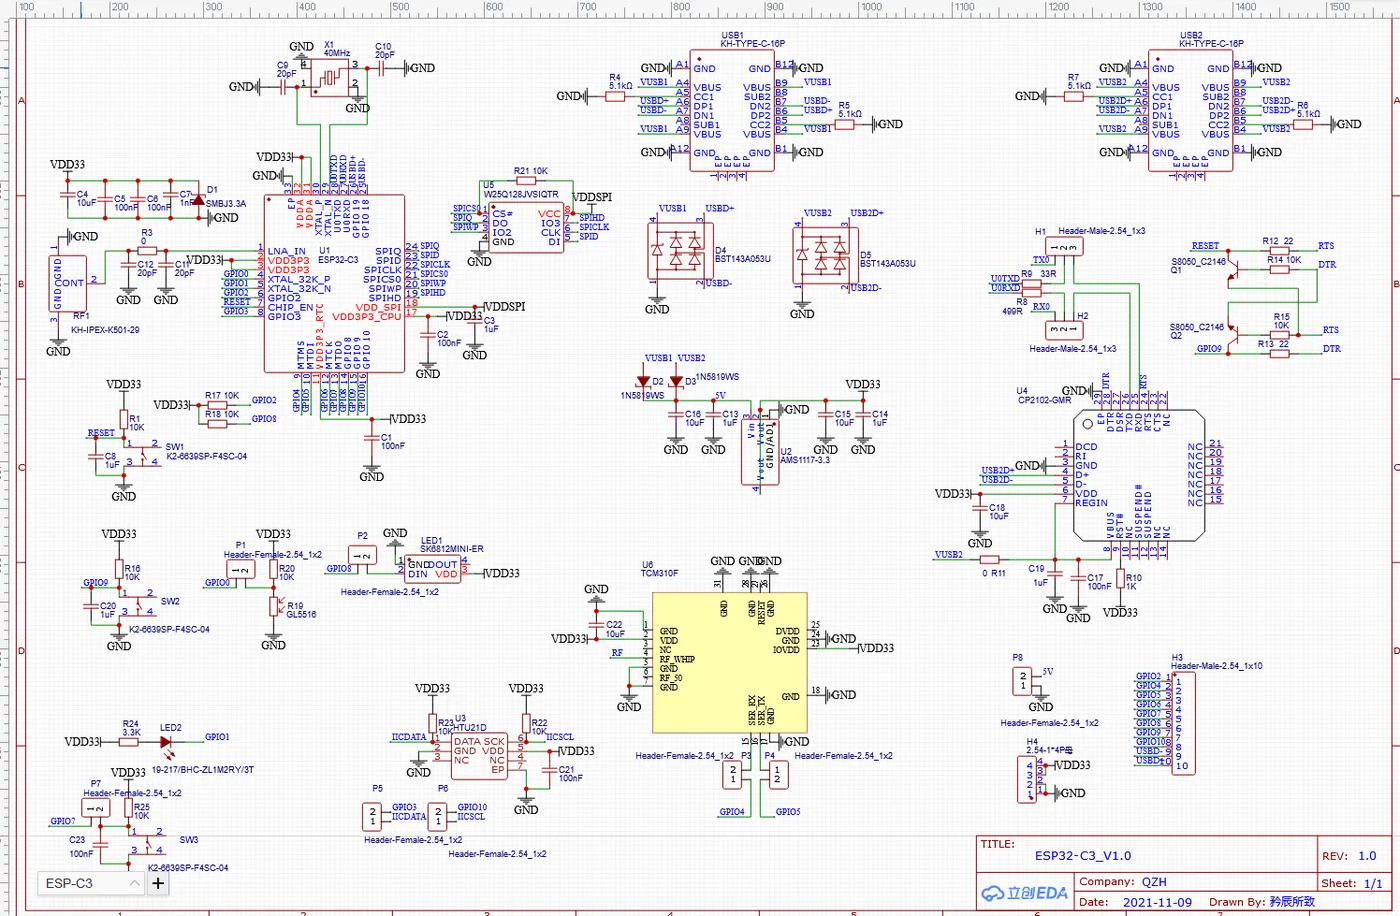Click the CP2102-GMR part label
The width and height of the screenshot is (1400, 916).
point(1043,400)
